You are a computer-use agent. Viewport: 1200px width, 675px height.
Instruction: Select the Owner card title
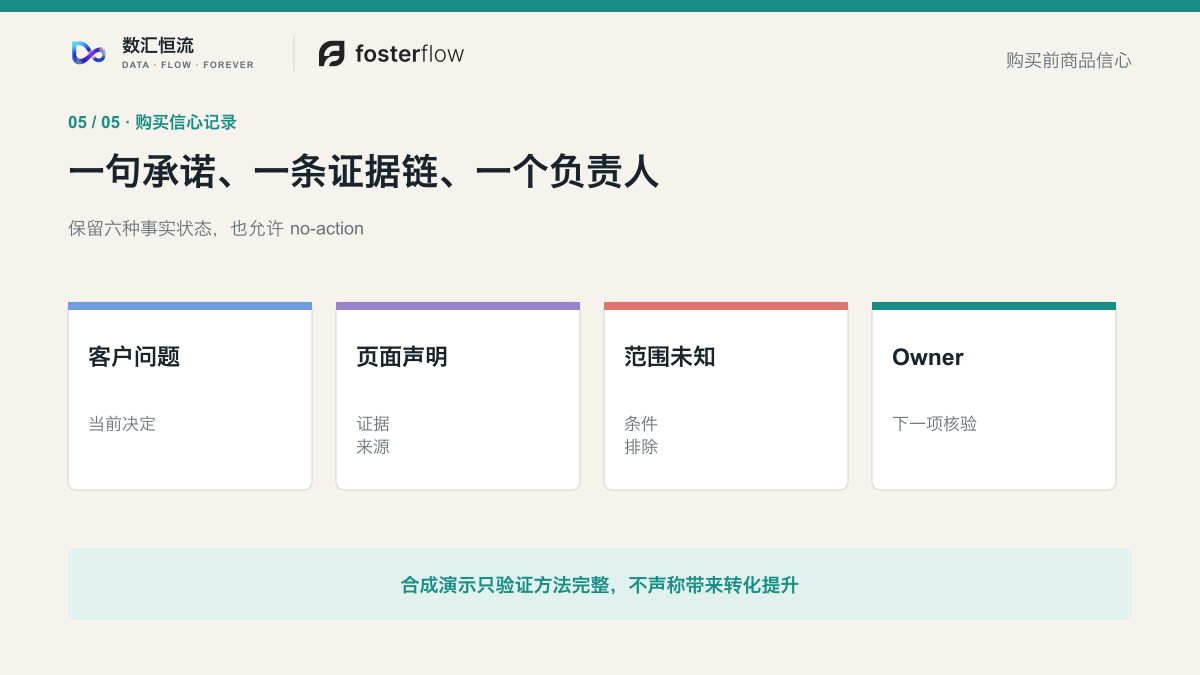click(x=928, y=357)
